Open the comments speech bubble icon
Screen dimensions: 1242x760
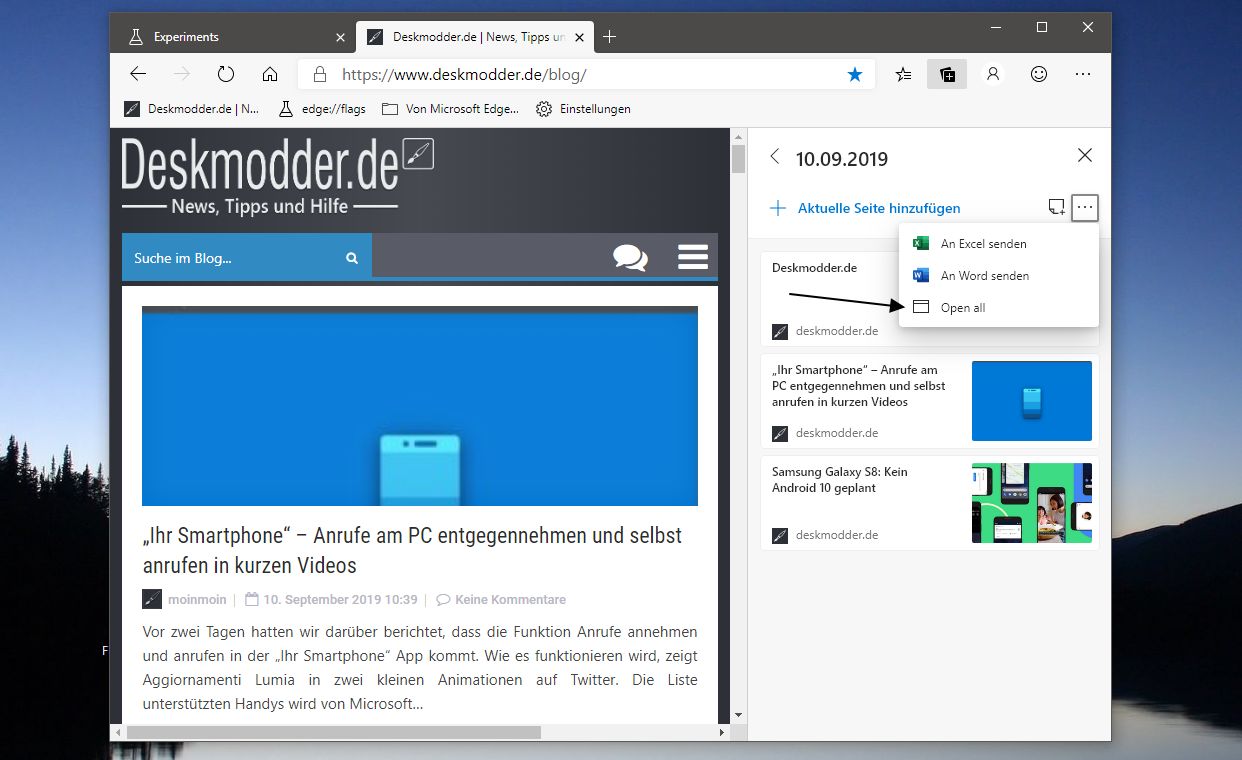click(x=630, y=257)
